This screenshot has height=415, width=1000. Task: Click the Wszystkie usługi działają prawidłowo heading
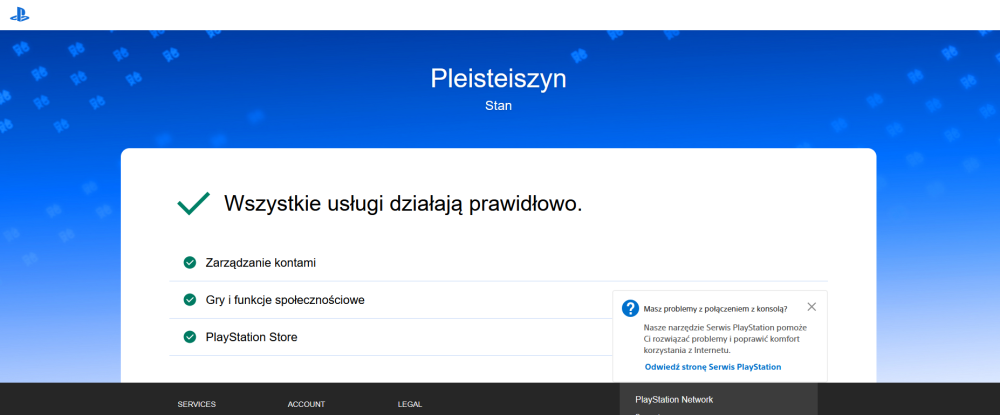[403, 203]
